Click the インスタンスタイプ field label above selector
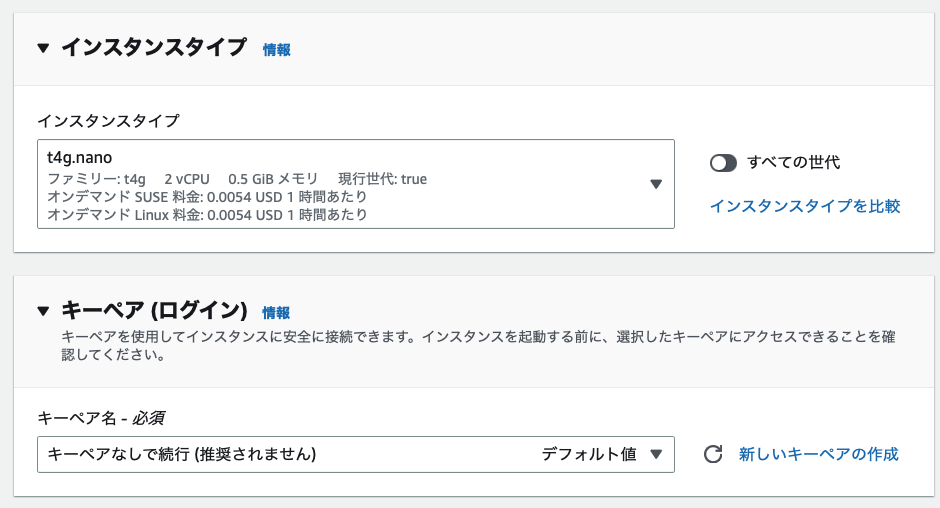This screenshot has height=508, width=940. [x=108, y=120]
